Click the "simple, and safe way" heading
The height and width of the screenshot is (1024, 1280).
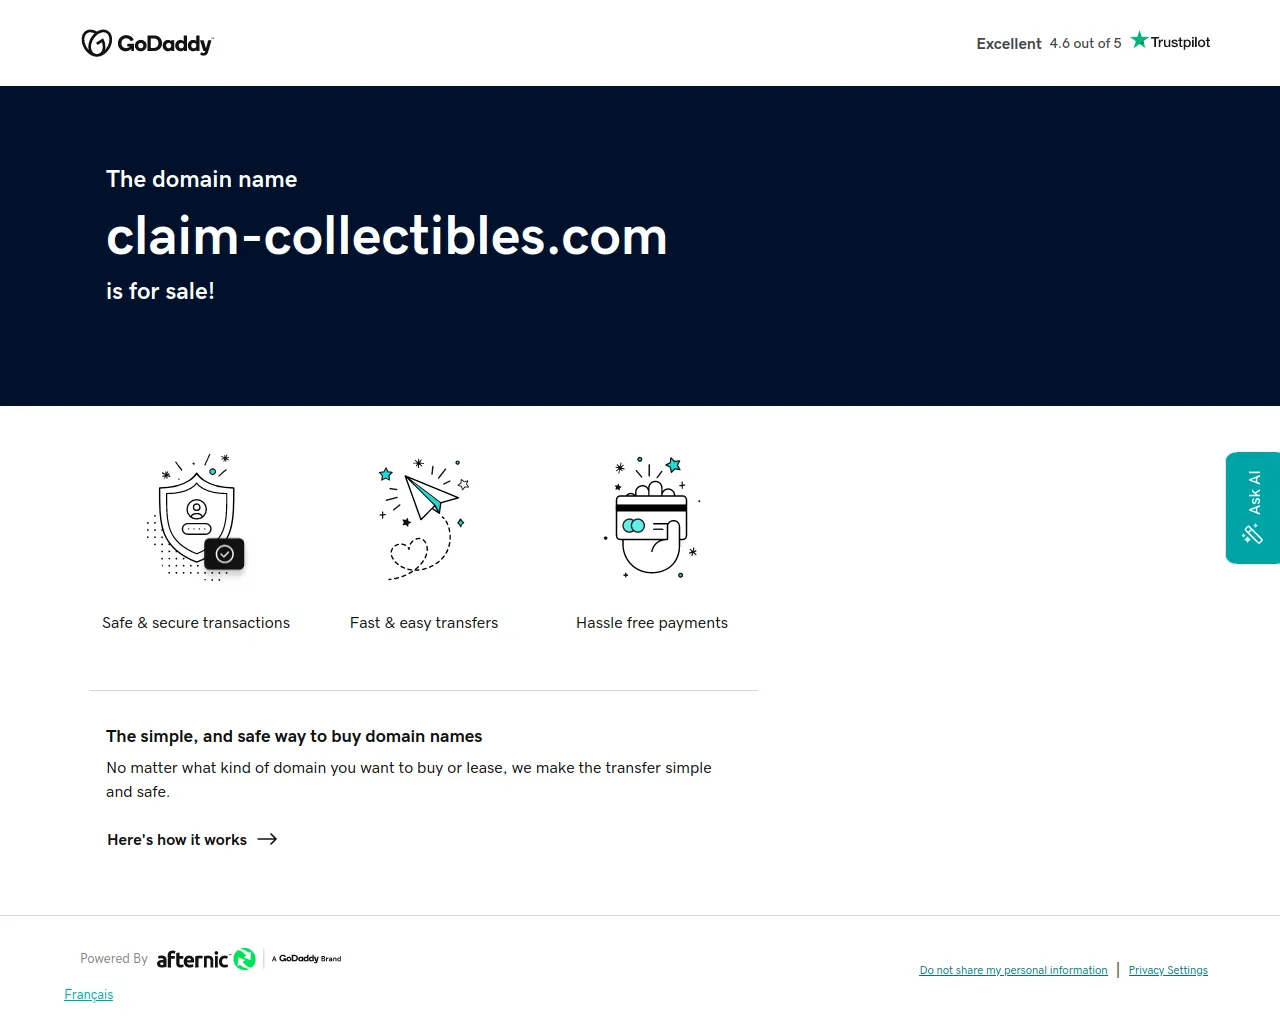(294, 736)
